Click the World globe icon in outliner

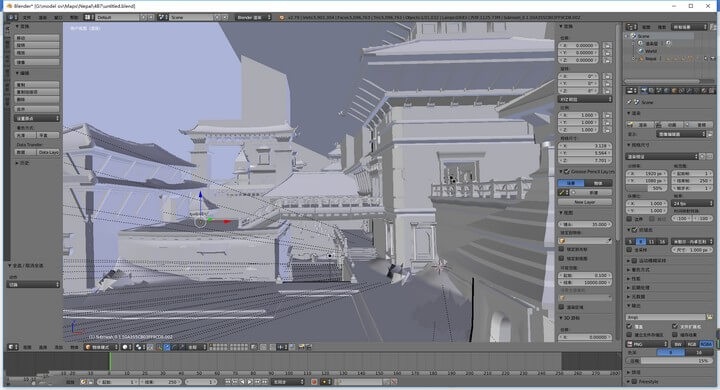[x=641, y=51]
